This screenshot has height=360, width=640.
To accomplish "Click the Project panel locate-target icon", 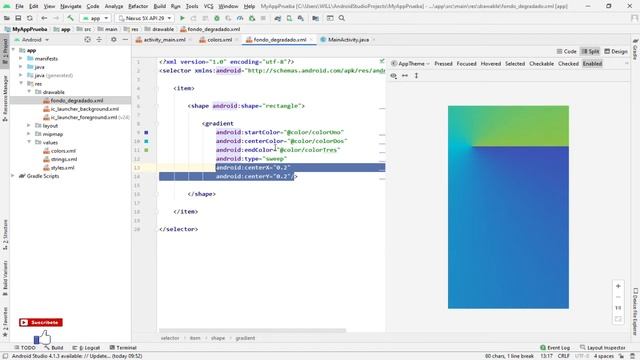I will [x=87, y=40].
